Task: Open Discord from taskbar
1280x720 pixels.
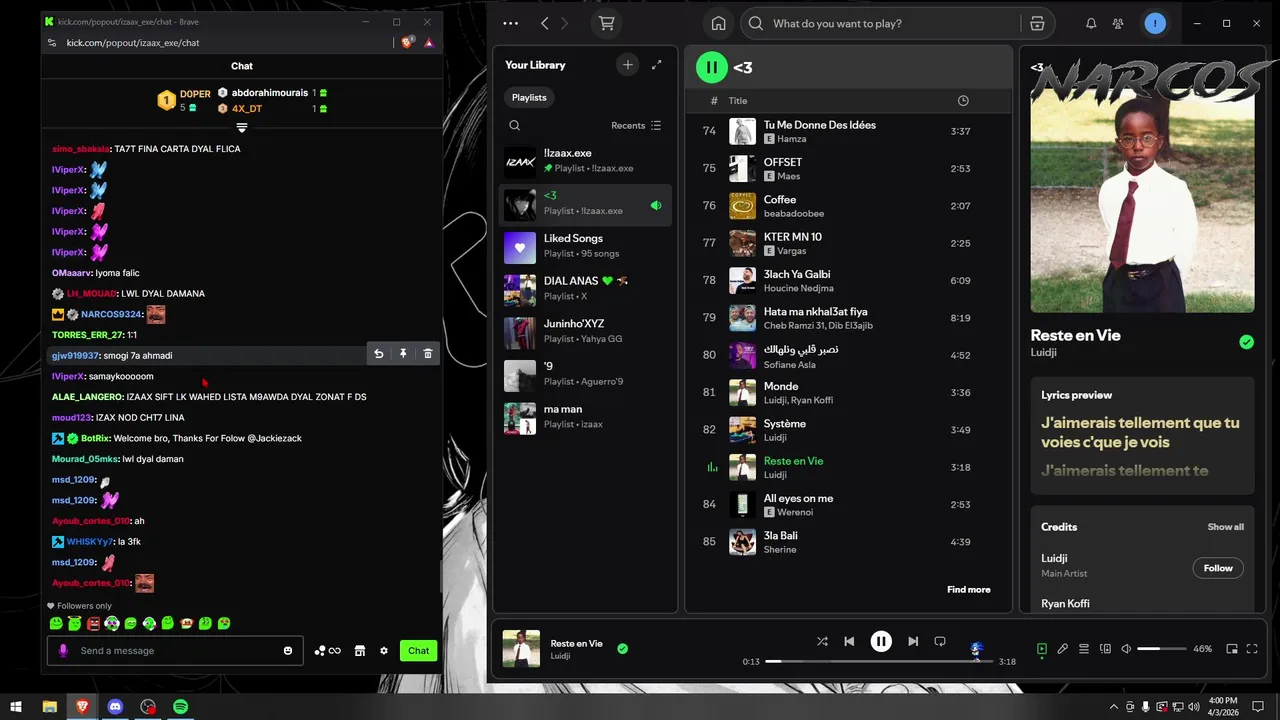Action: pyautogui.click(x=115, y=707)
